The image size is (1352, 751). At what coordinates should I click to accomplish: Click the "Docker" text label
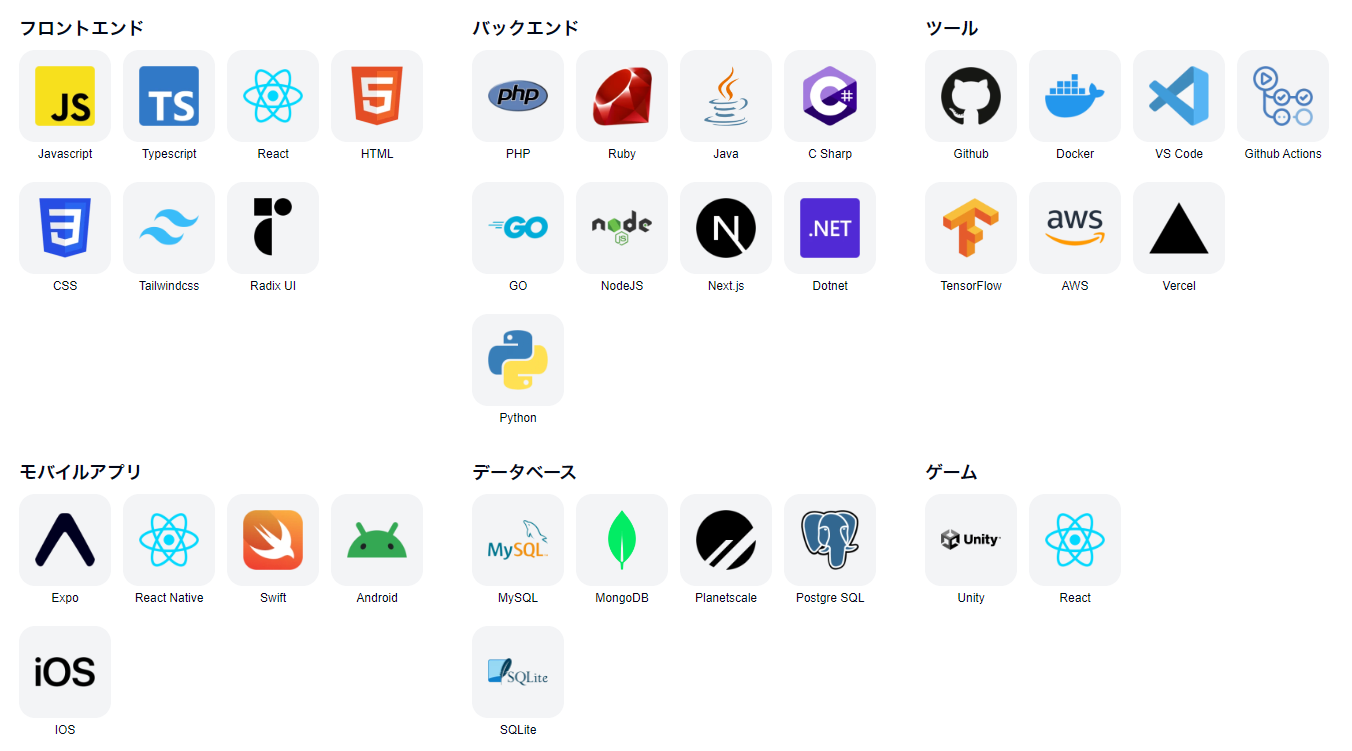(1075, 154)
